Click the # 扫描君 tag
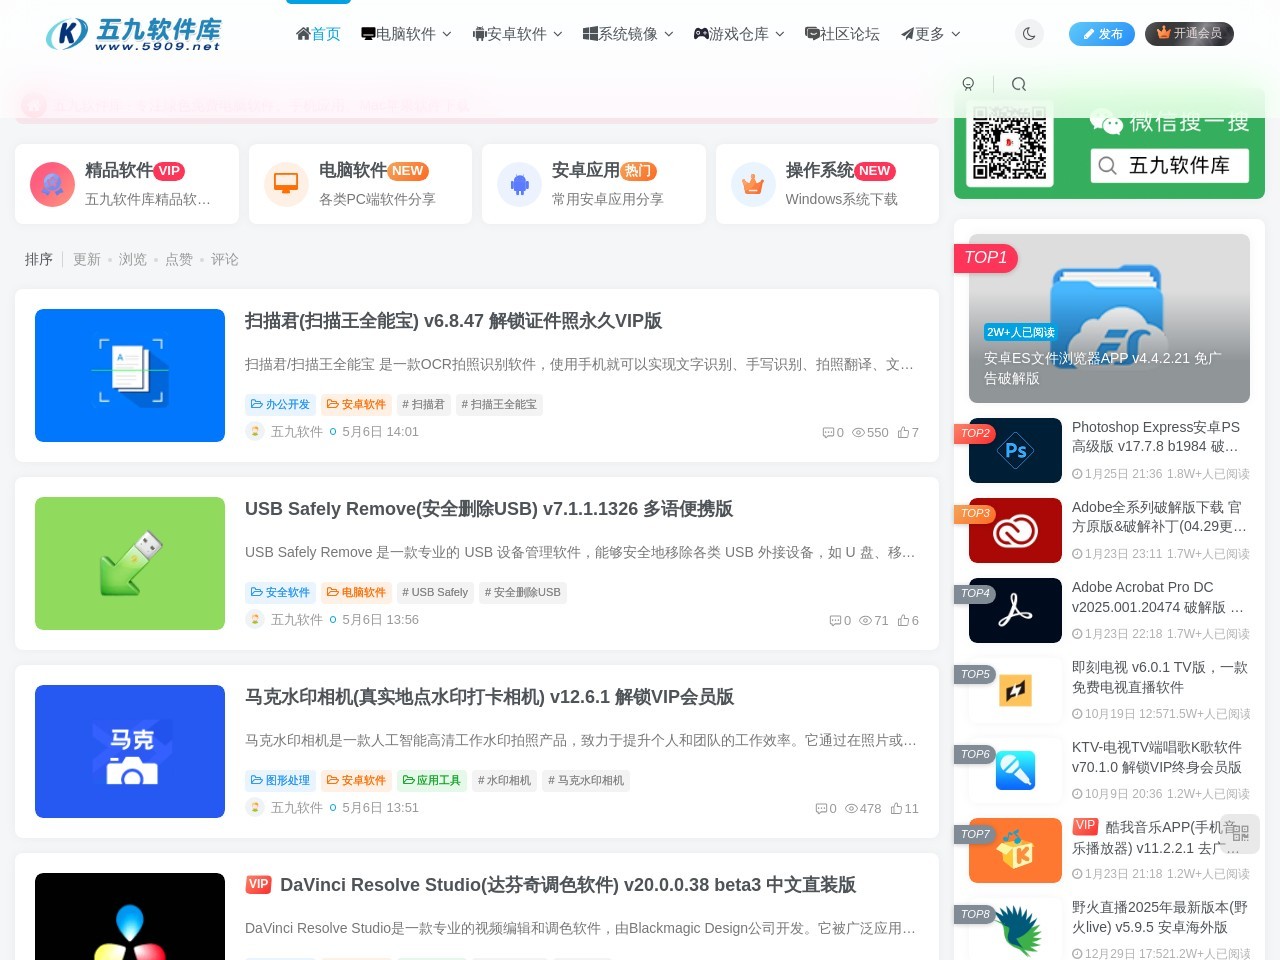Image resolution: width=1280 pixels, height=960 pixels. coord(423,404)
